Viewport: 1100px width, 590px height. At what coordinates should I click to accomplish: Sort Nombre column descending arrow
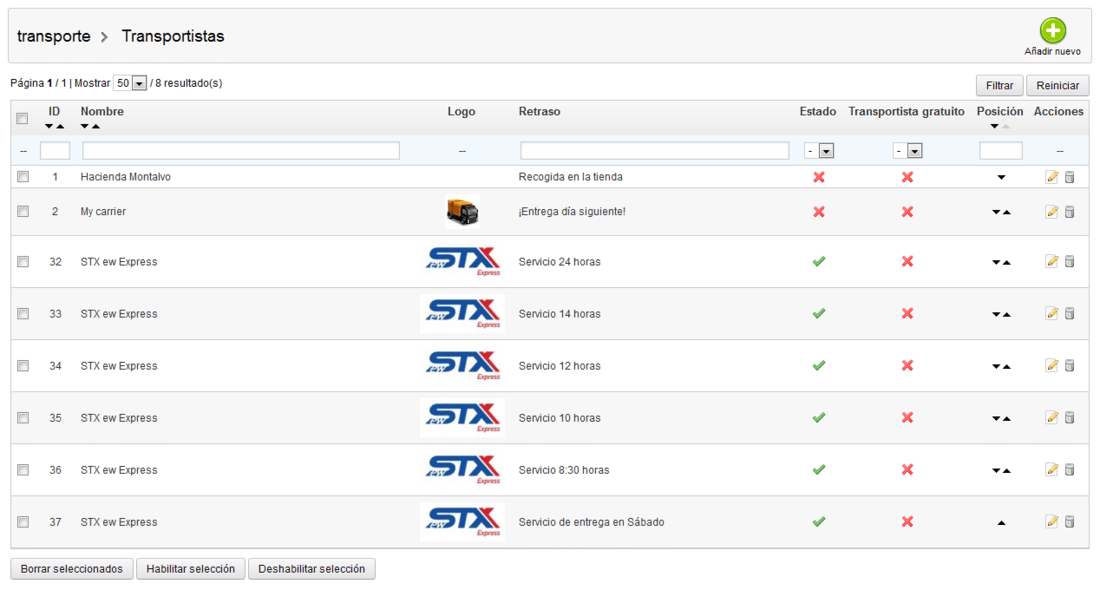pyautogui.click(x=85, y=126)
